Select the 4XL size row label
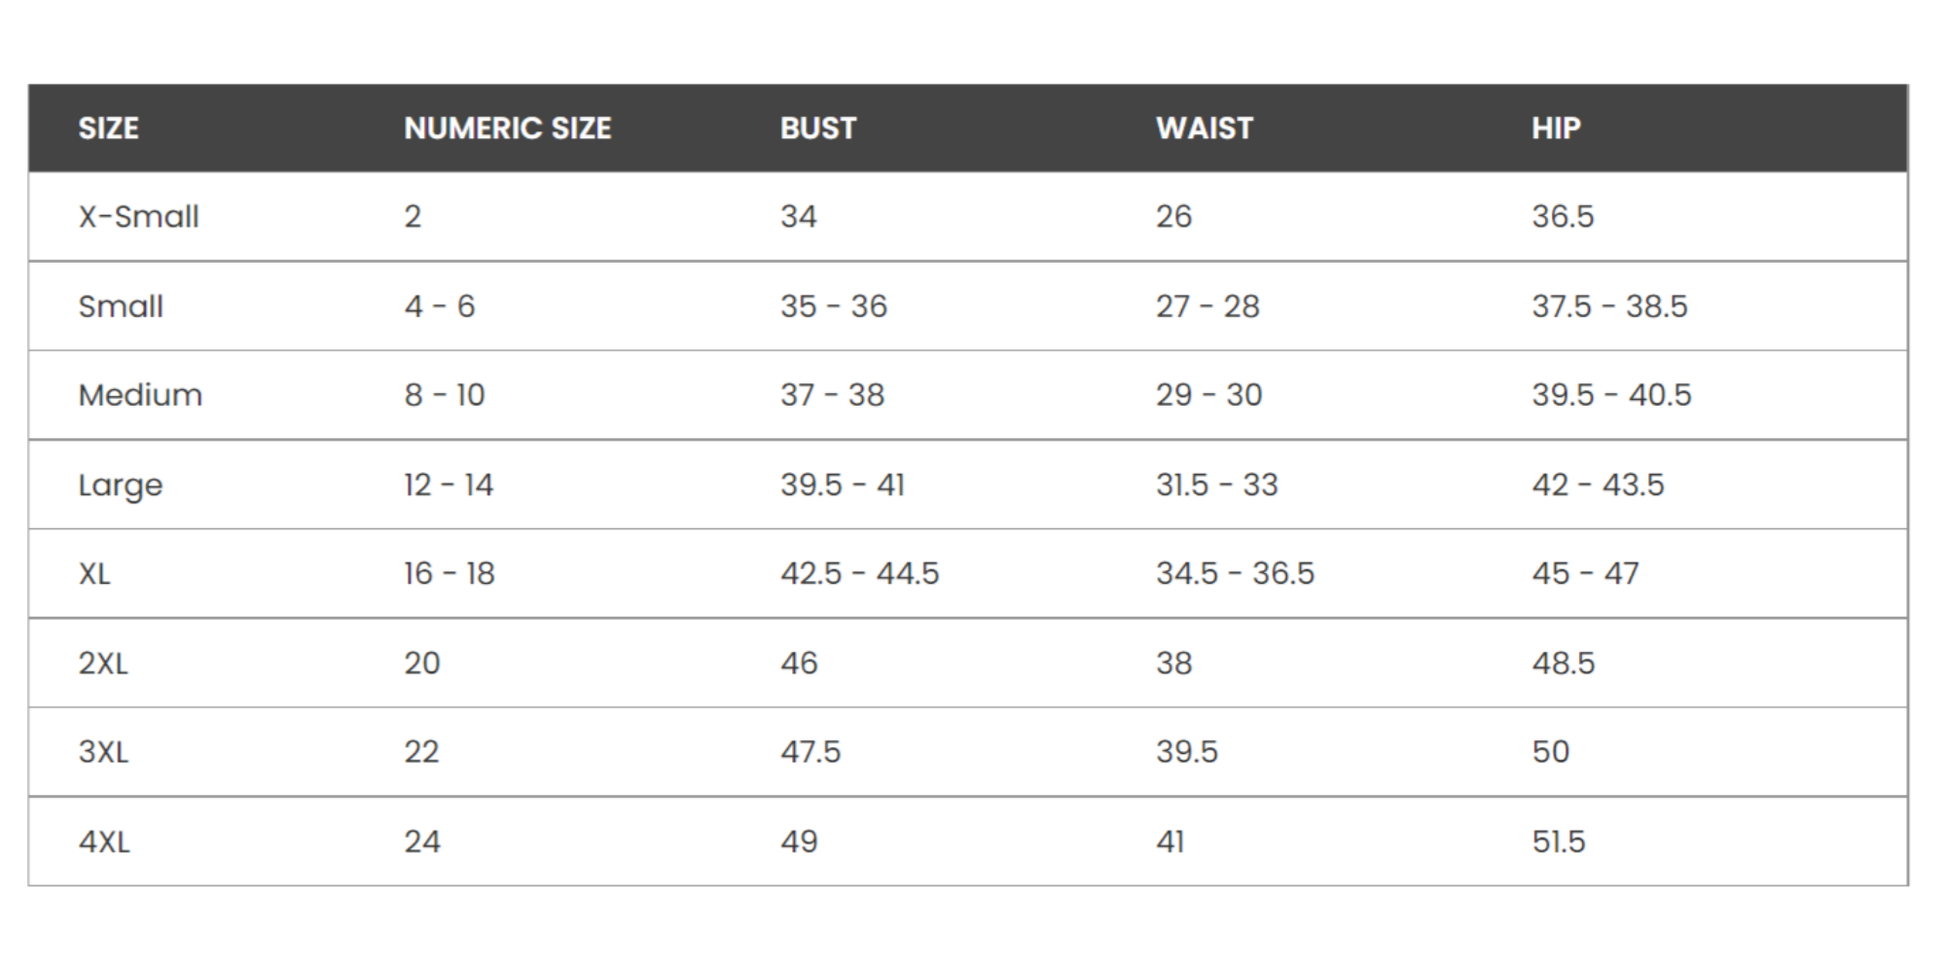Viewport: 1946px width, 973px height. click(104, 842)
